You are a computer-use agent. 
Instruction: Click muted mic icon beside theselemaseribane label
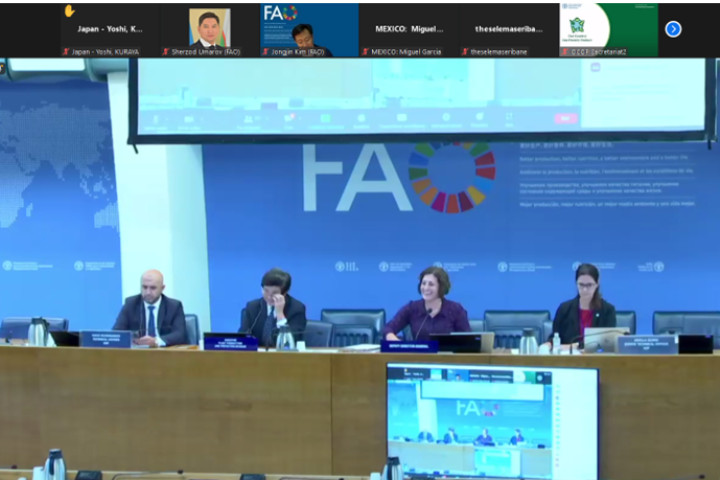465,52
